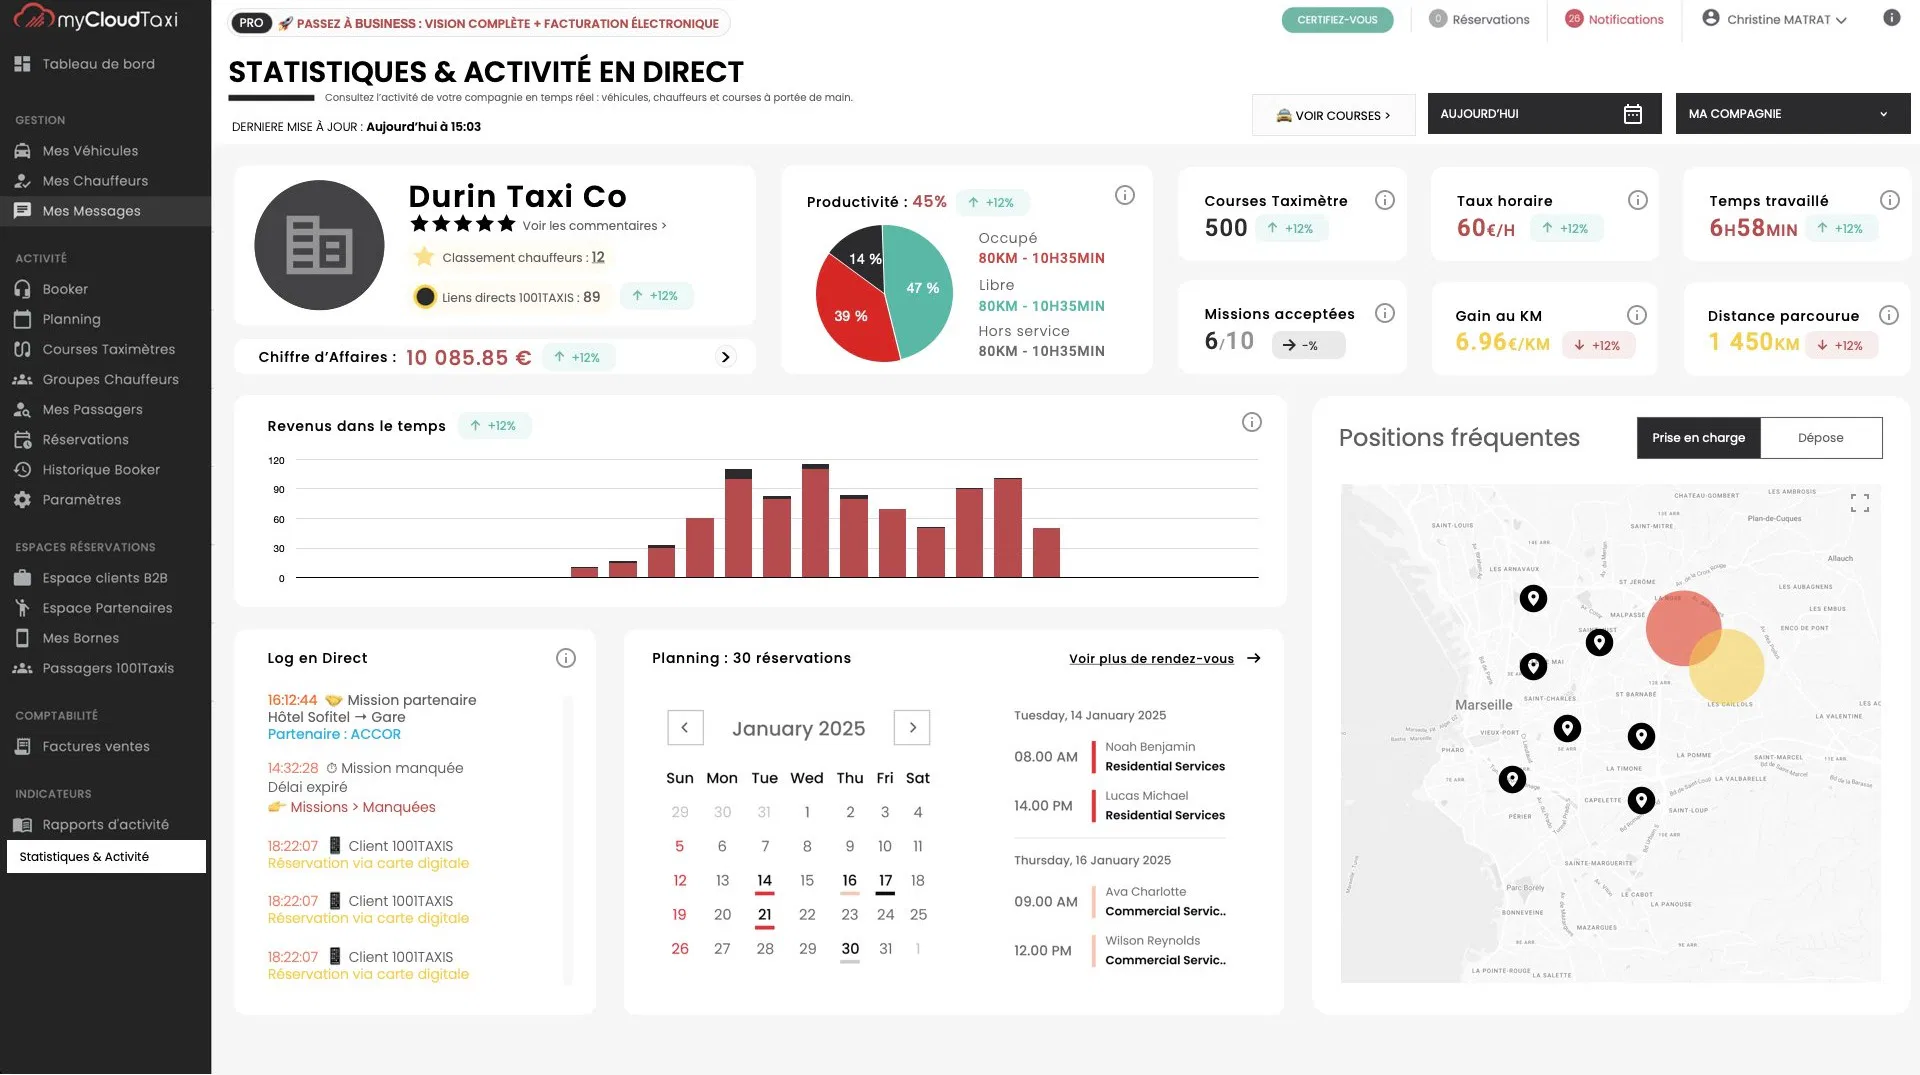Open Voir plus de rendez-vous link
Image resolution: width=1920 pixels, height=1075 pixels.
coord(1165,659)
